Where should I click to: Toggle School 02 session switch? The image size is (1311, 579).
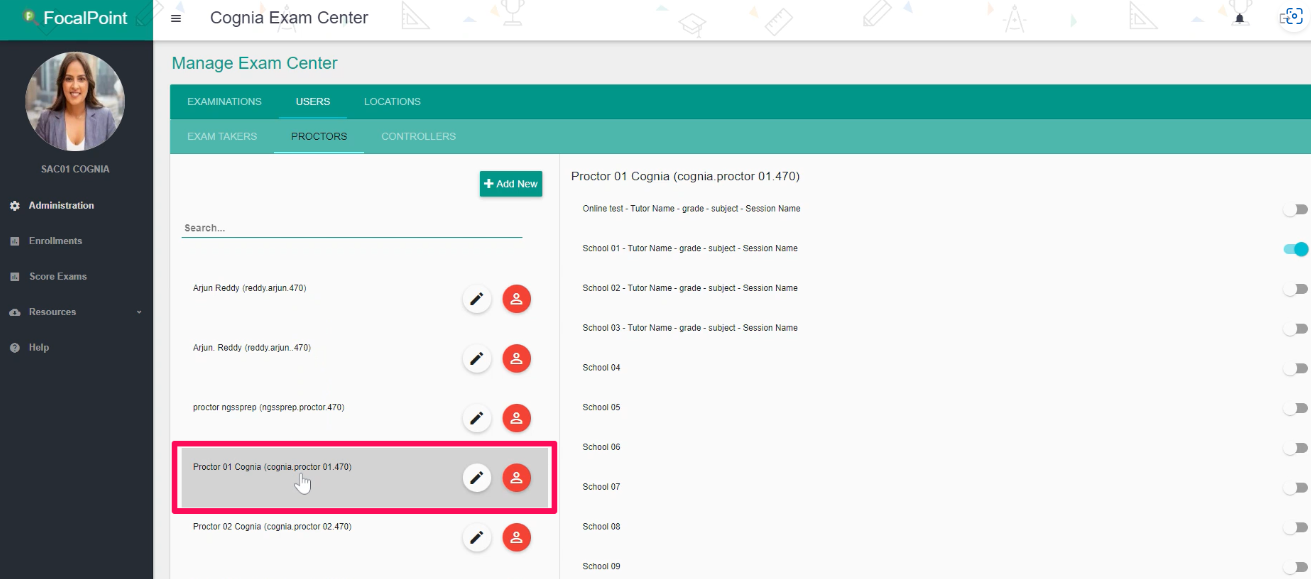pyautogui.click(x=1296, y=289)
